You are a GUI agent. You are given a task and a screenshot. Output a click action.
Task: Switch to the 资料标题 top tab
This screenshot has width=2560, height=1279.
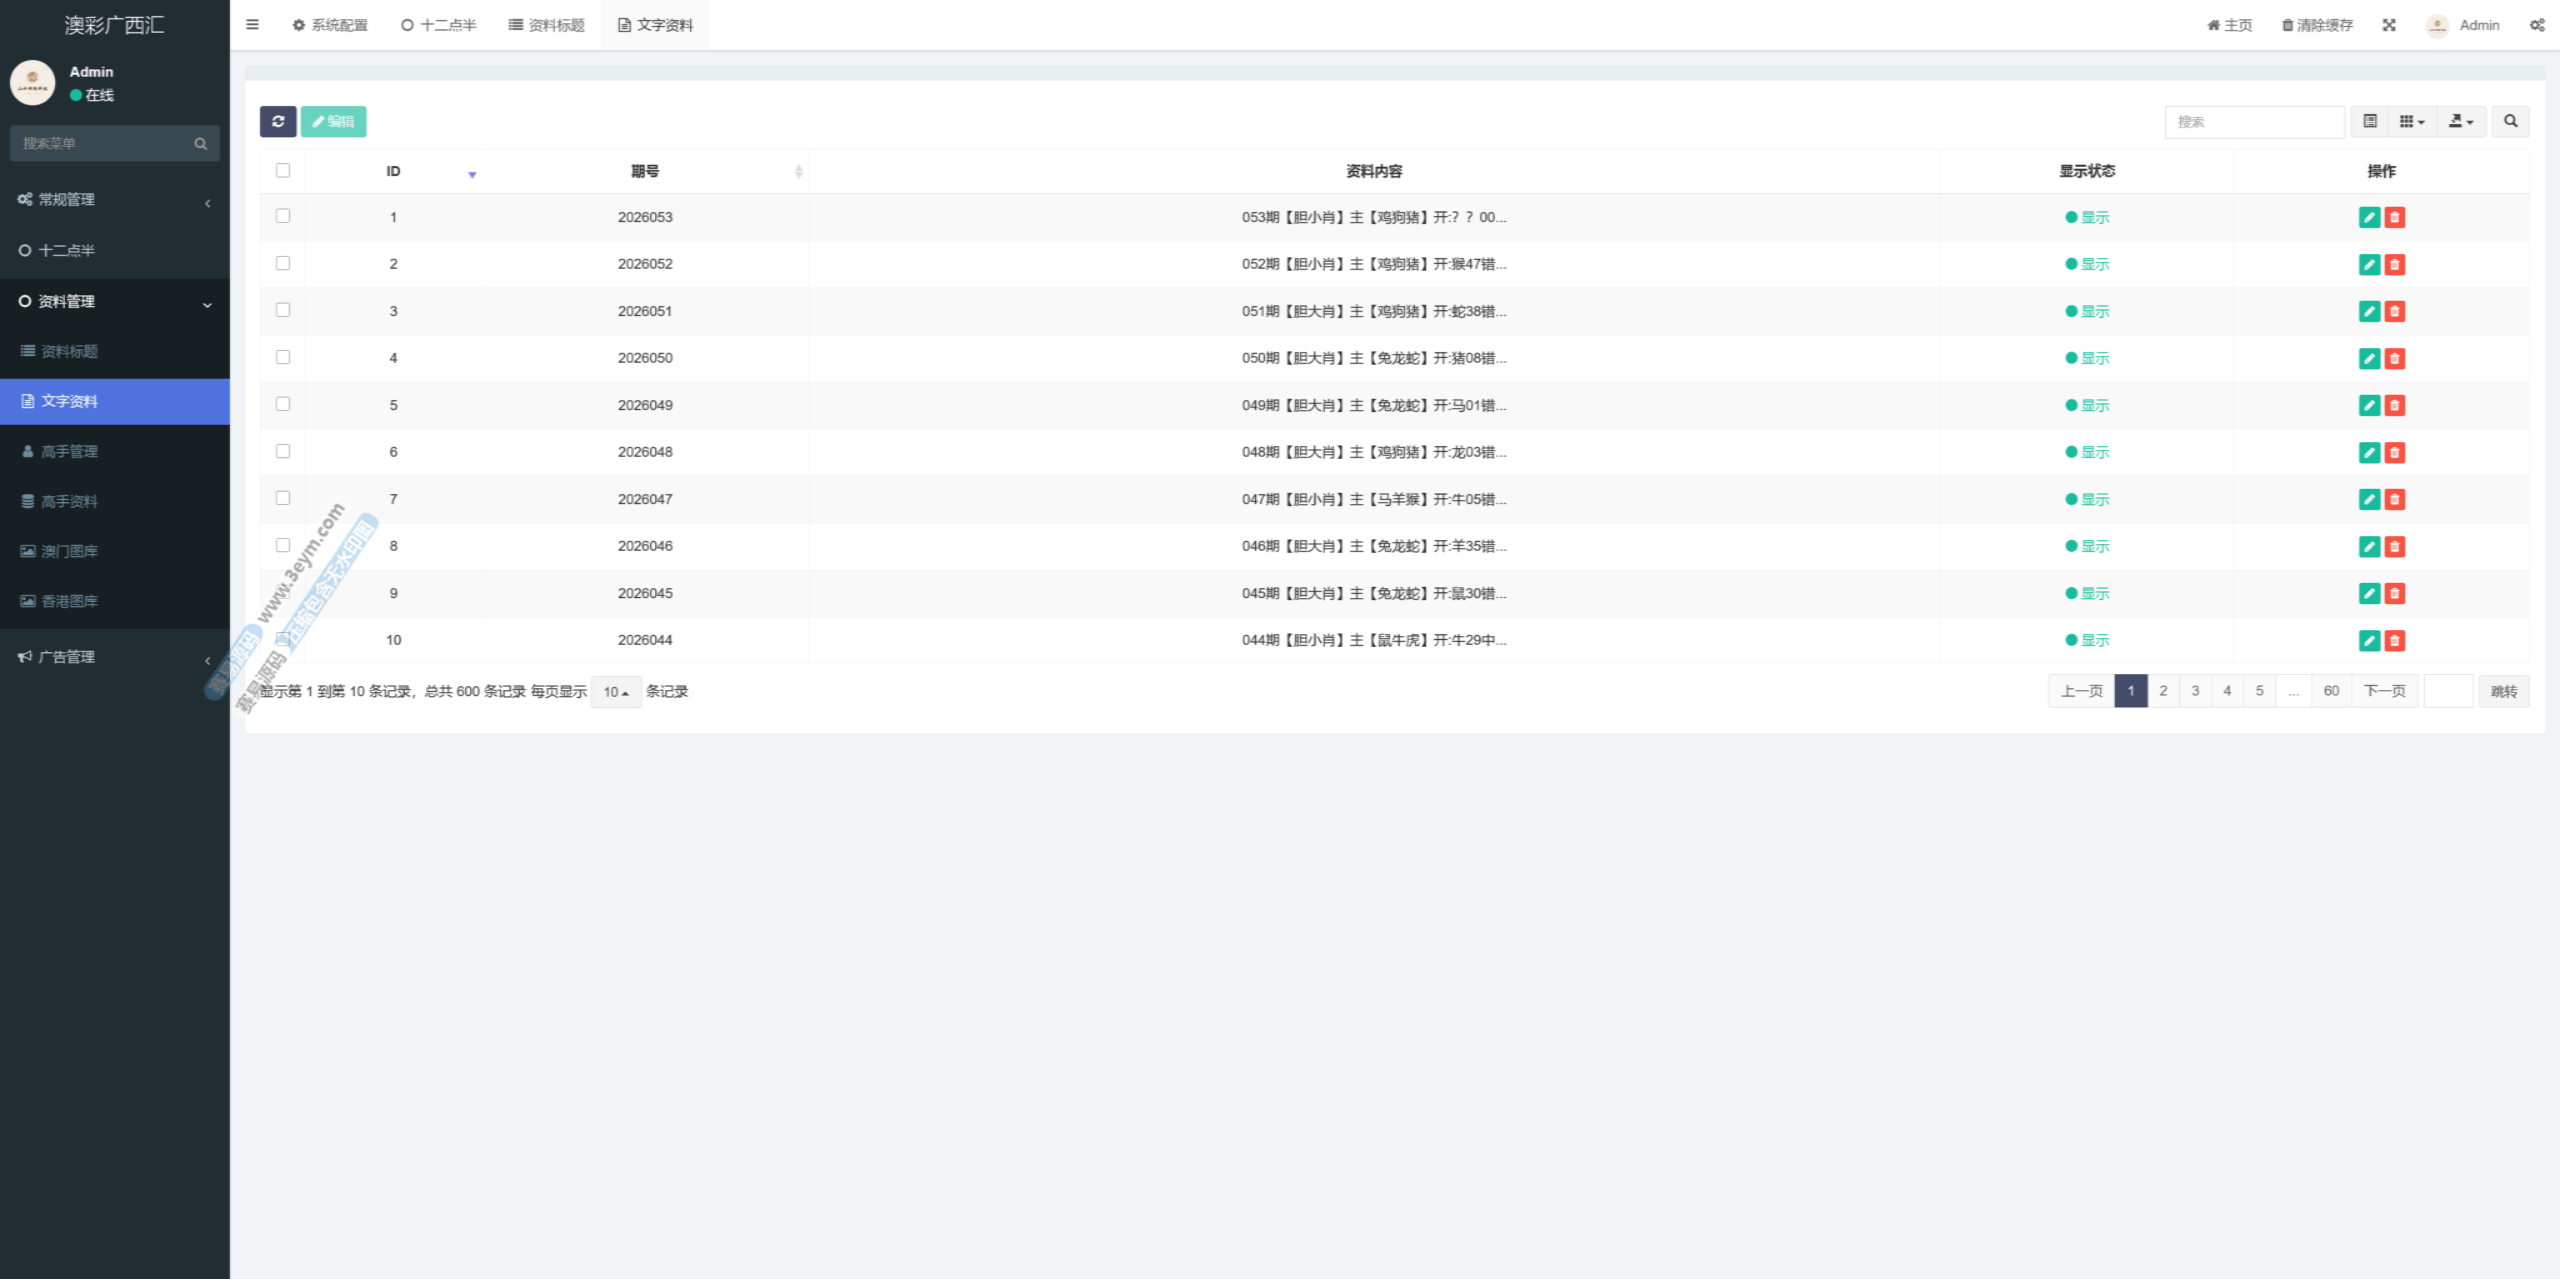pos(547,25)
